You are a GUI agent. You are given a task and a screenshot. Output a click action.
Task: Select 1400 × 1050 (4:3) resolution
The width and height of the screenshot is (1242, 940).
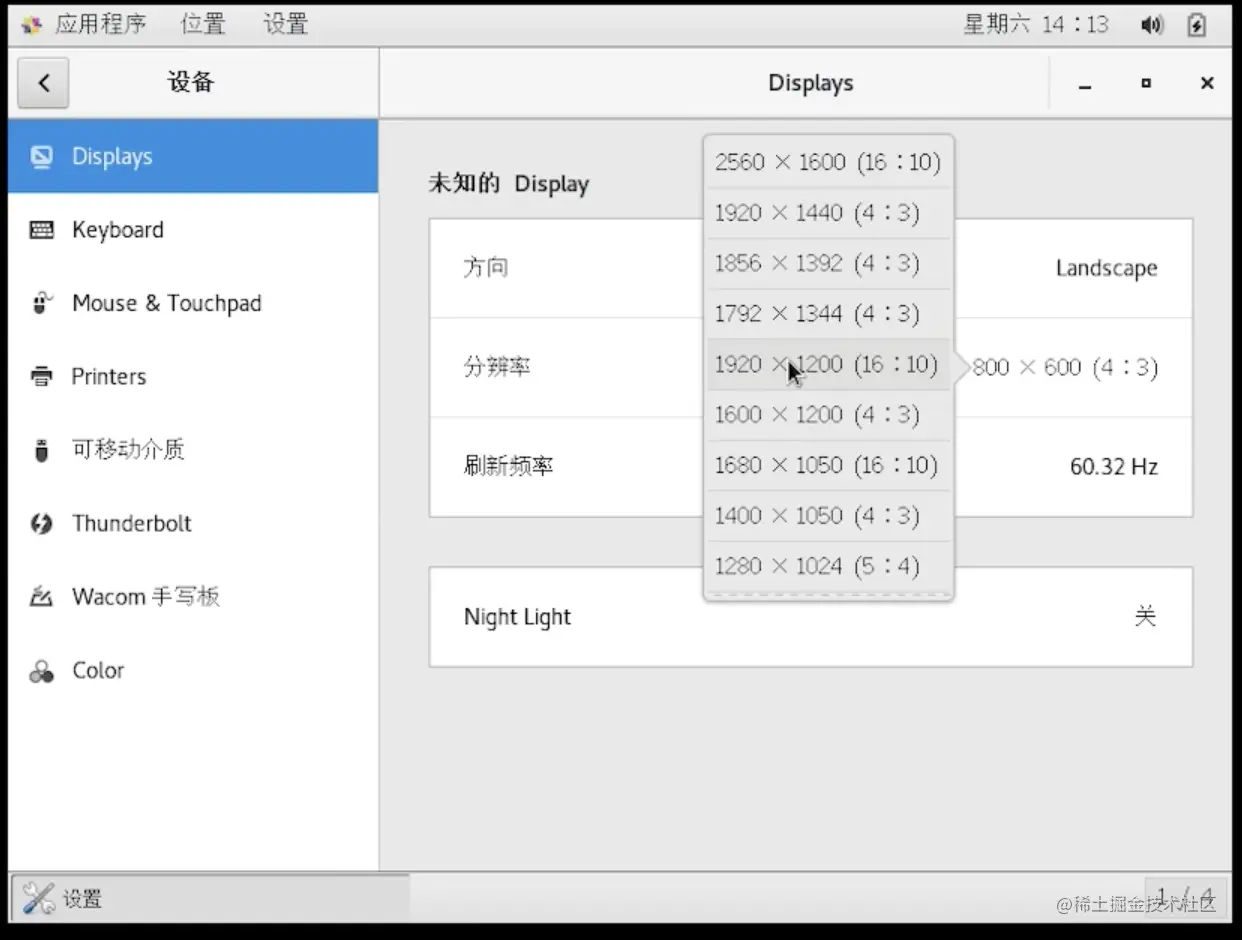click(828, 516)
